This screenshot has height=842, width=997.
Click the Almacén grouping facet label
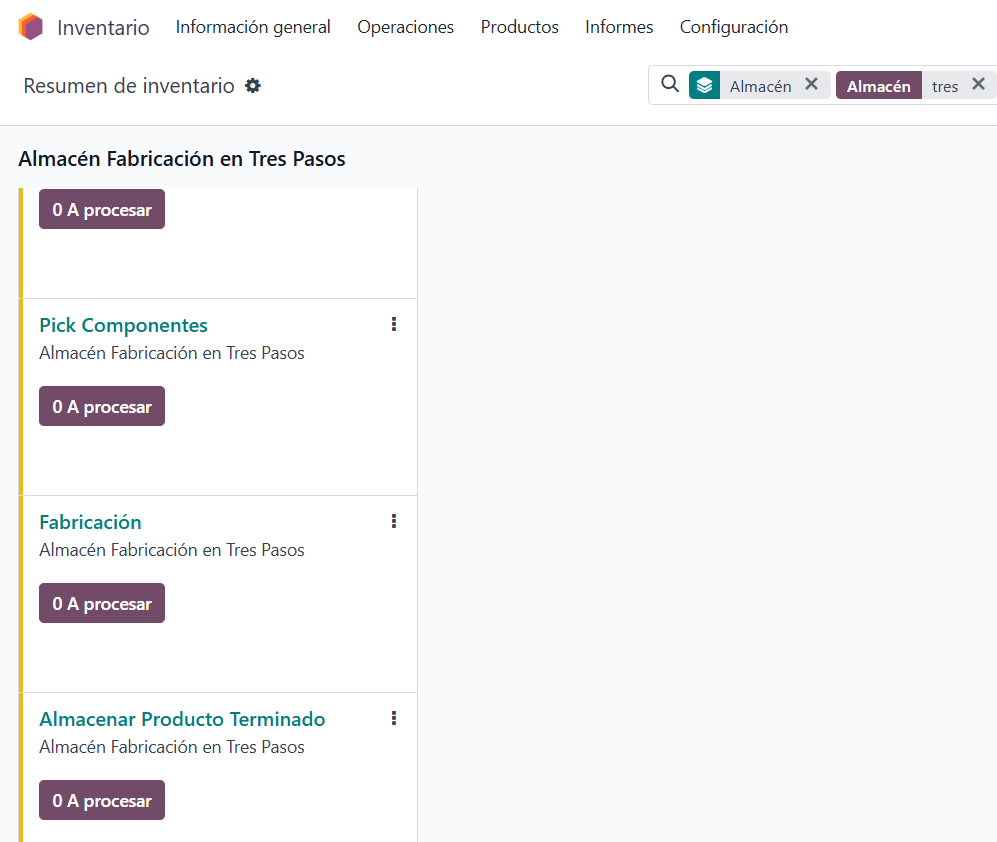tap(760, 86)
